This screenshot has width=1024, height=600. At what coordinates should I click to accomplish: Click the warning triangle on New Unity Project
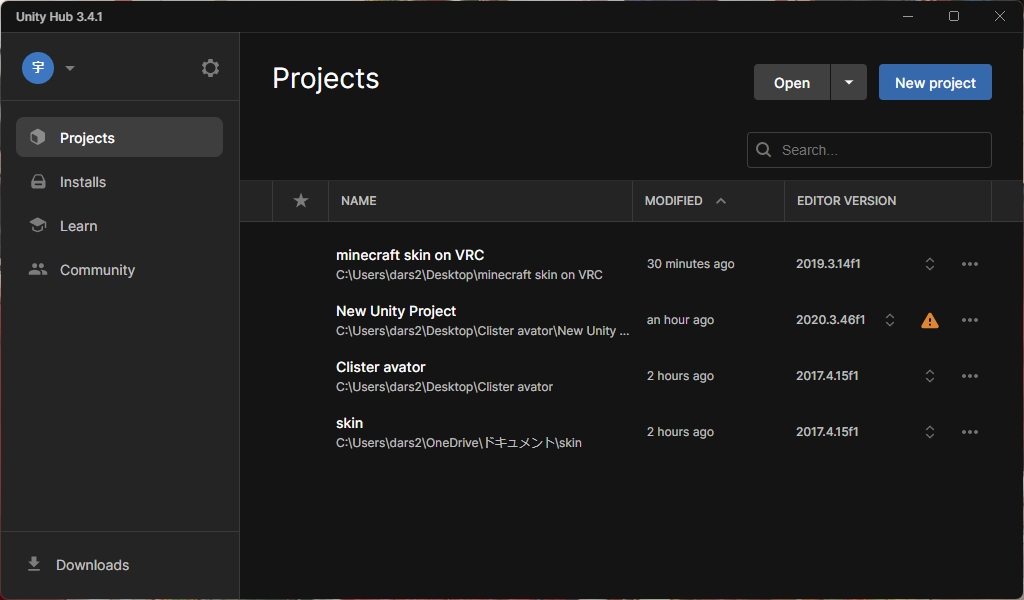pyautogui.click(x=930, y=321)
